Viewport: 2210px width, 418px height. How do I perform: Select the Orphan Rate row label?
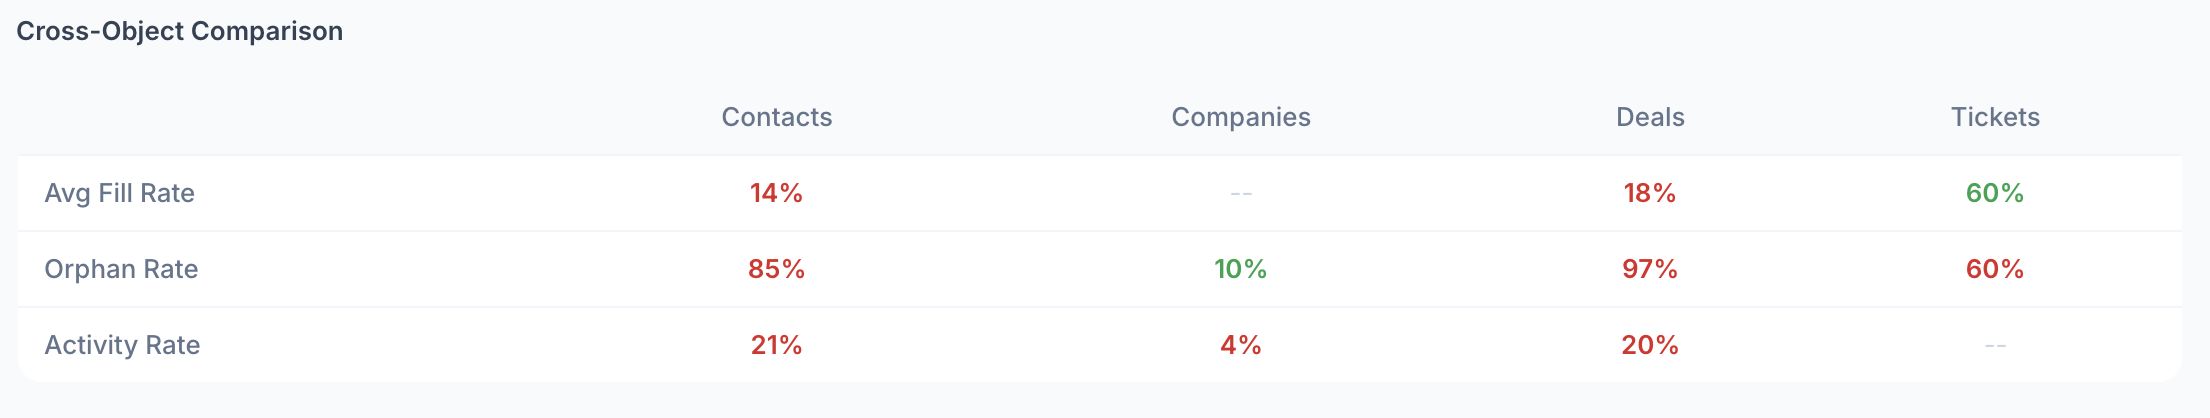click(122, 269)
